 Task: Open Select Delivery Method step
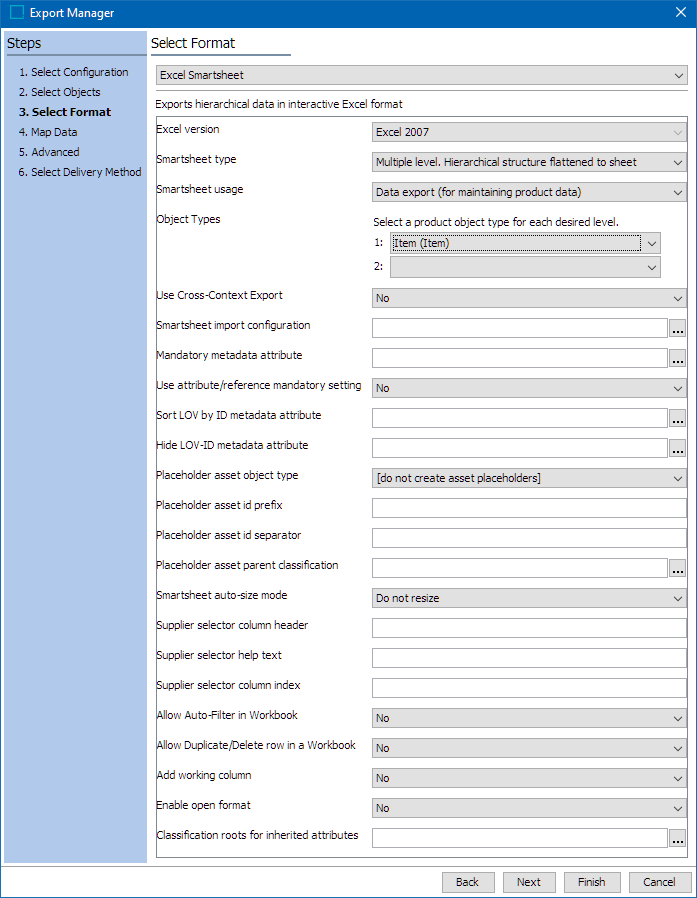tap(86, 172)
